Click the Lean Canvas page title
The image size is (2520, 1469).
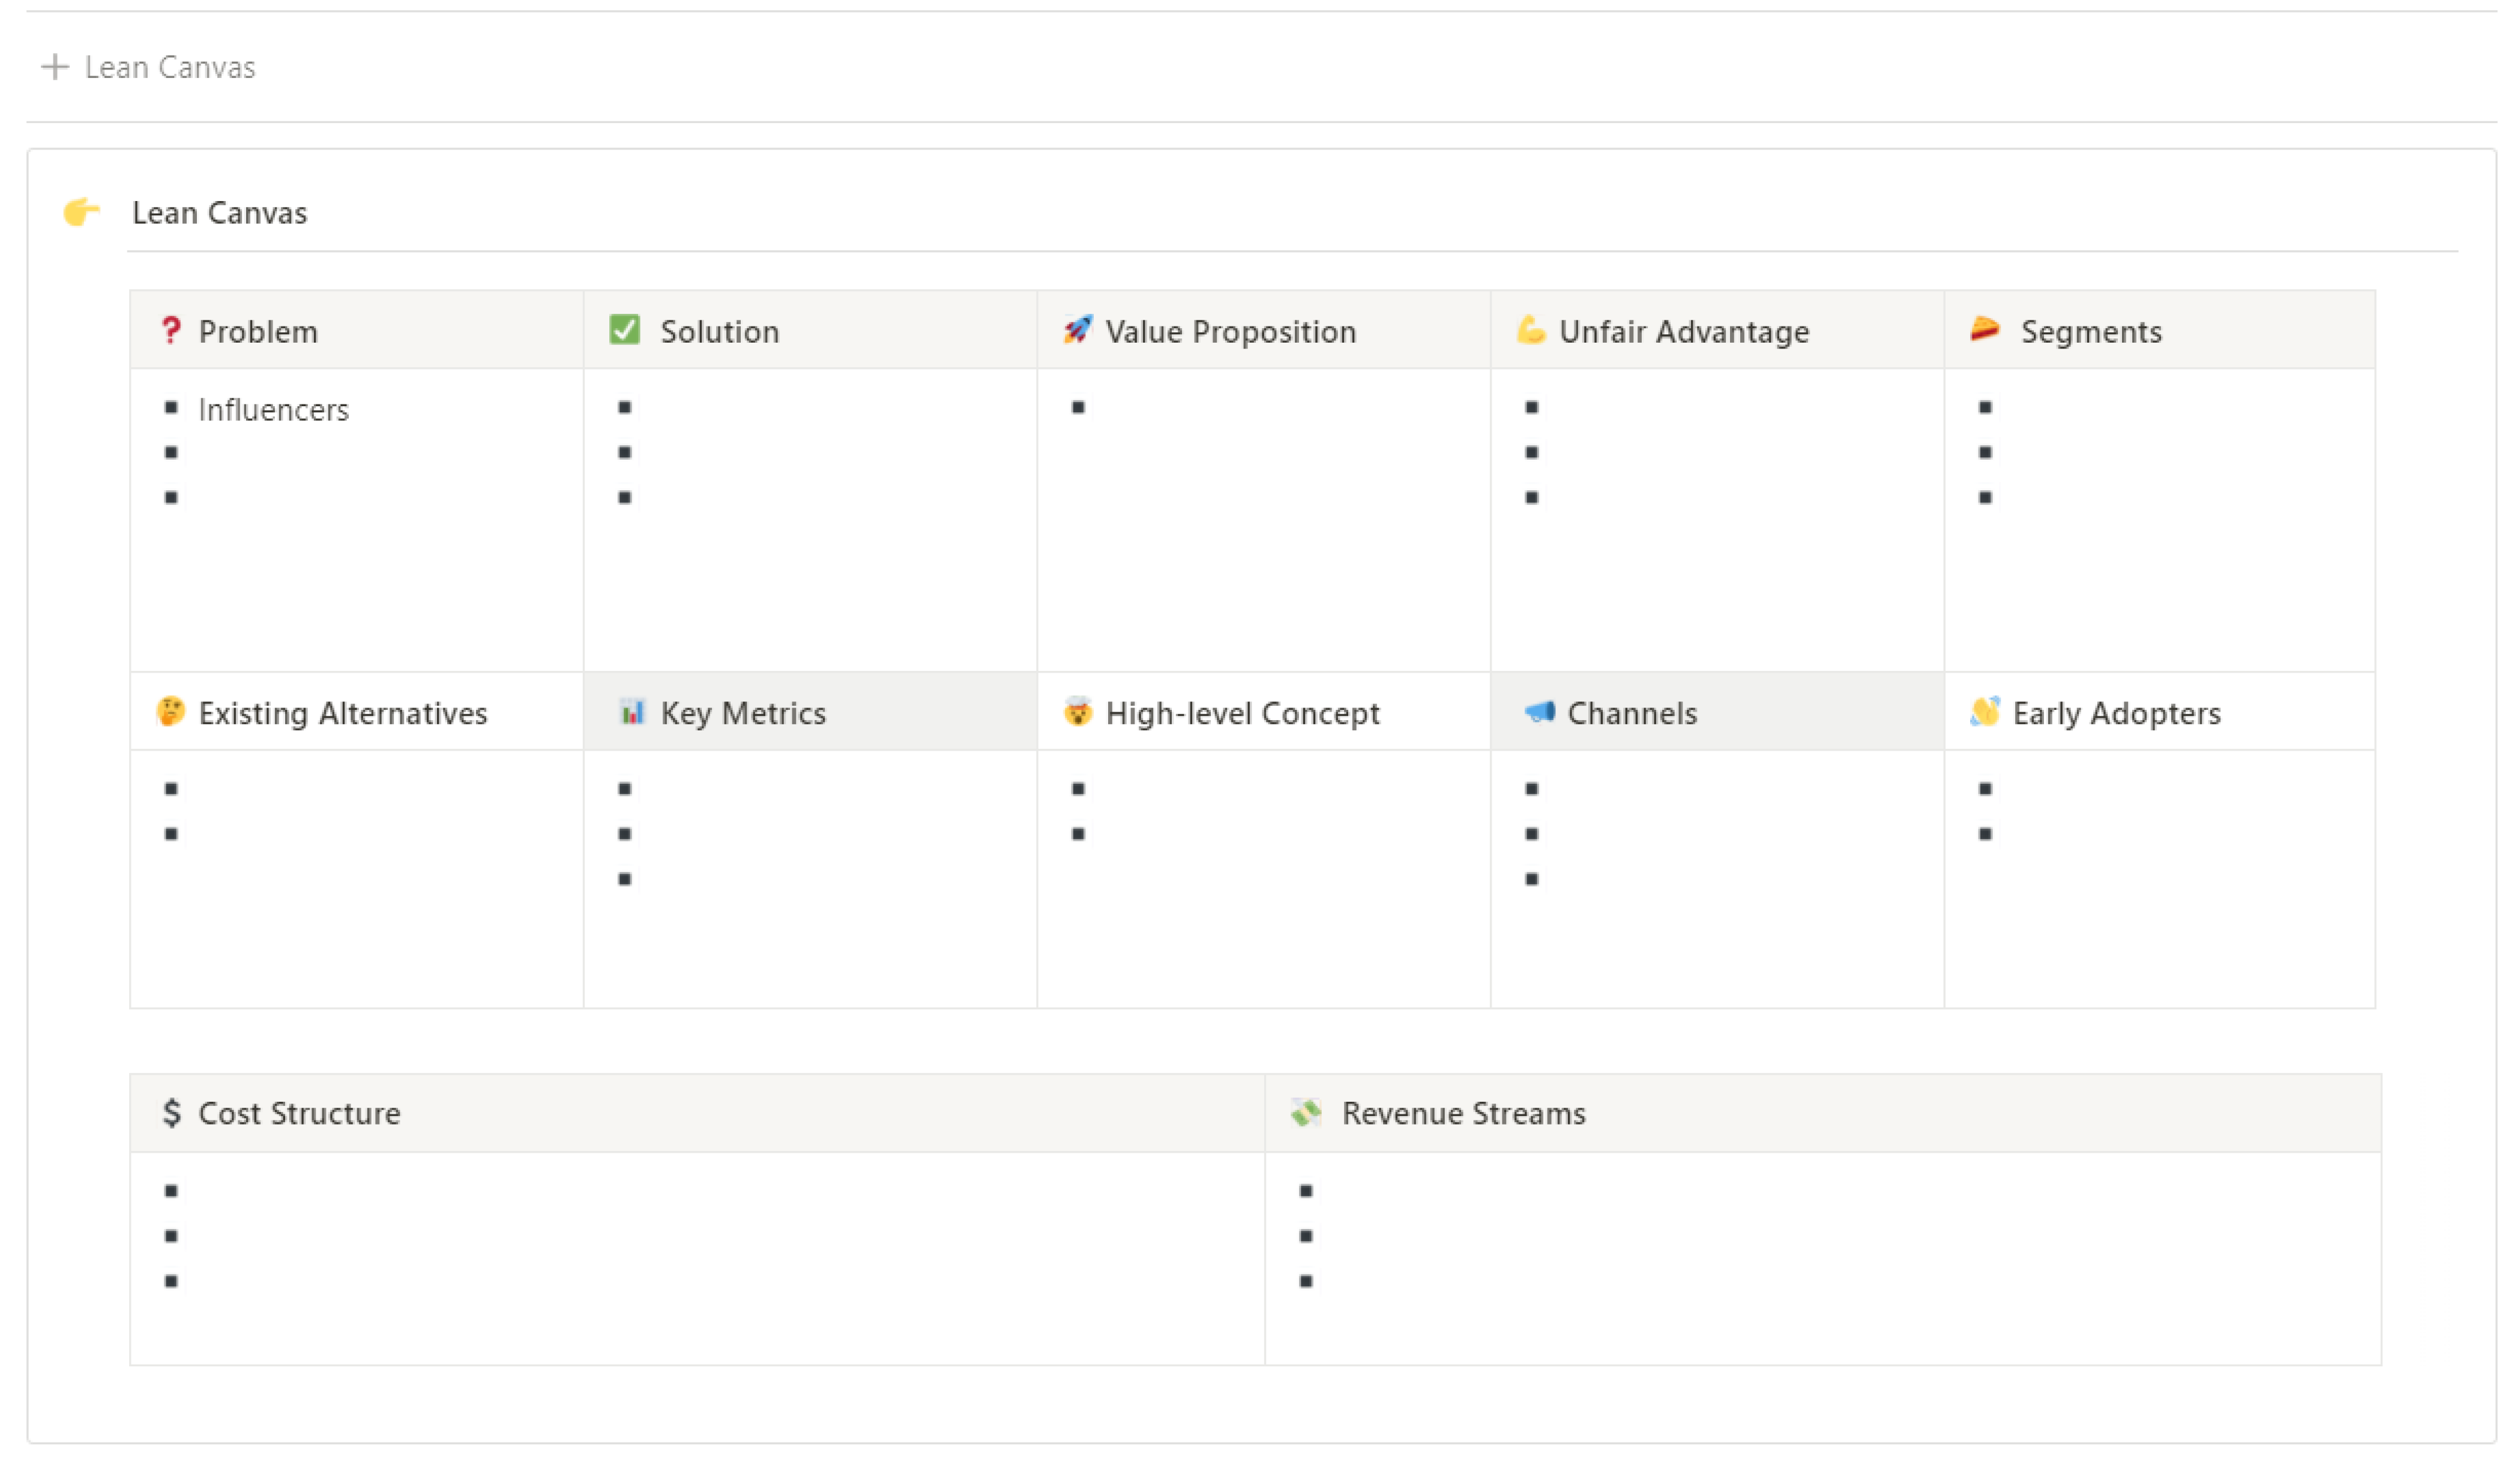click(220, 213)
